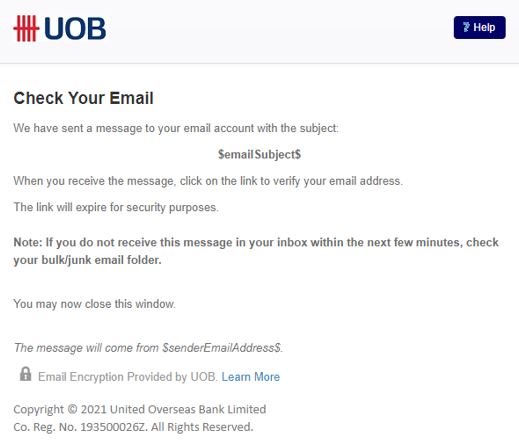Click the padlock encryption icon
The height and width of the screenshot is (446, 519).
25,374
